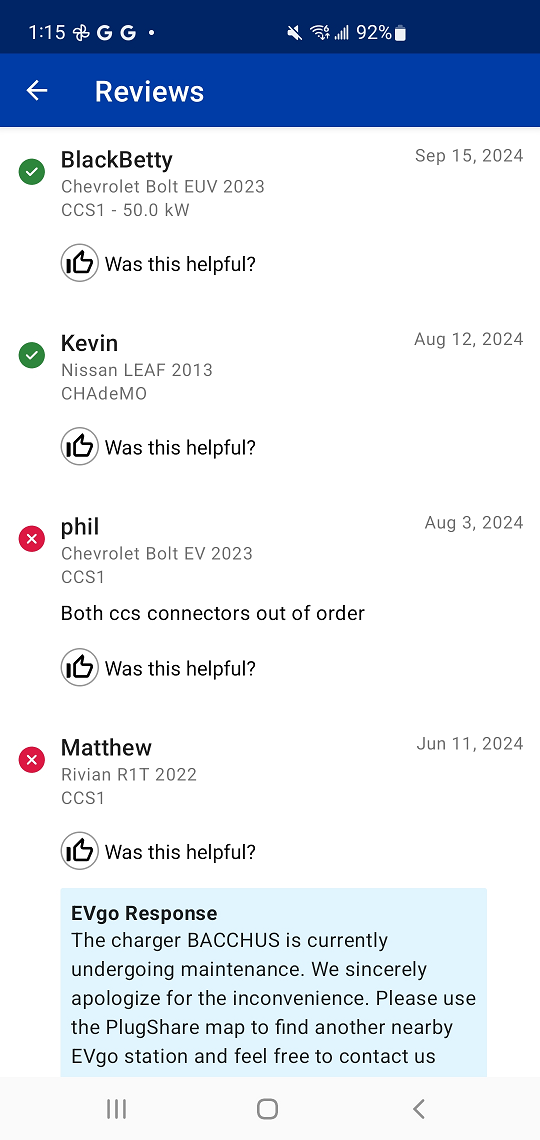Tap phil's comment about ccs connectors
The height and width of the screenshot is (1140, 540).
213,613
